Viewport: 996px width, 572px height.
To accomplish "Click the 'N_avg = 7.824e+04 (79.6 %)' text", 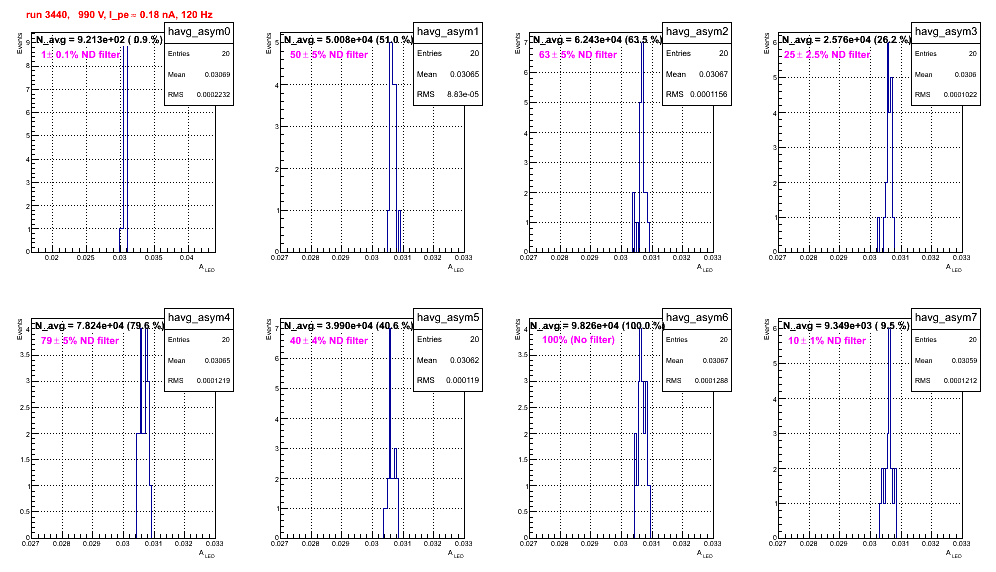I will click(99, 325).
